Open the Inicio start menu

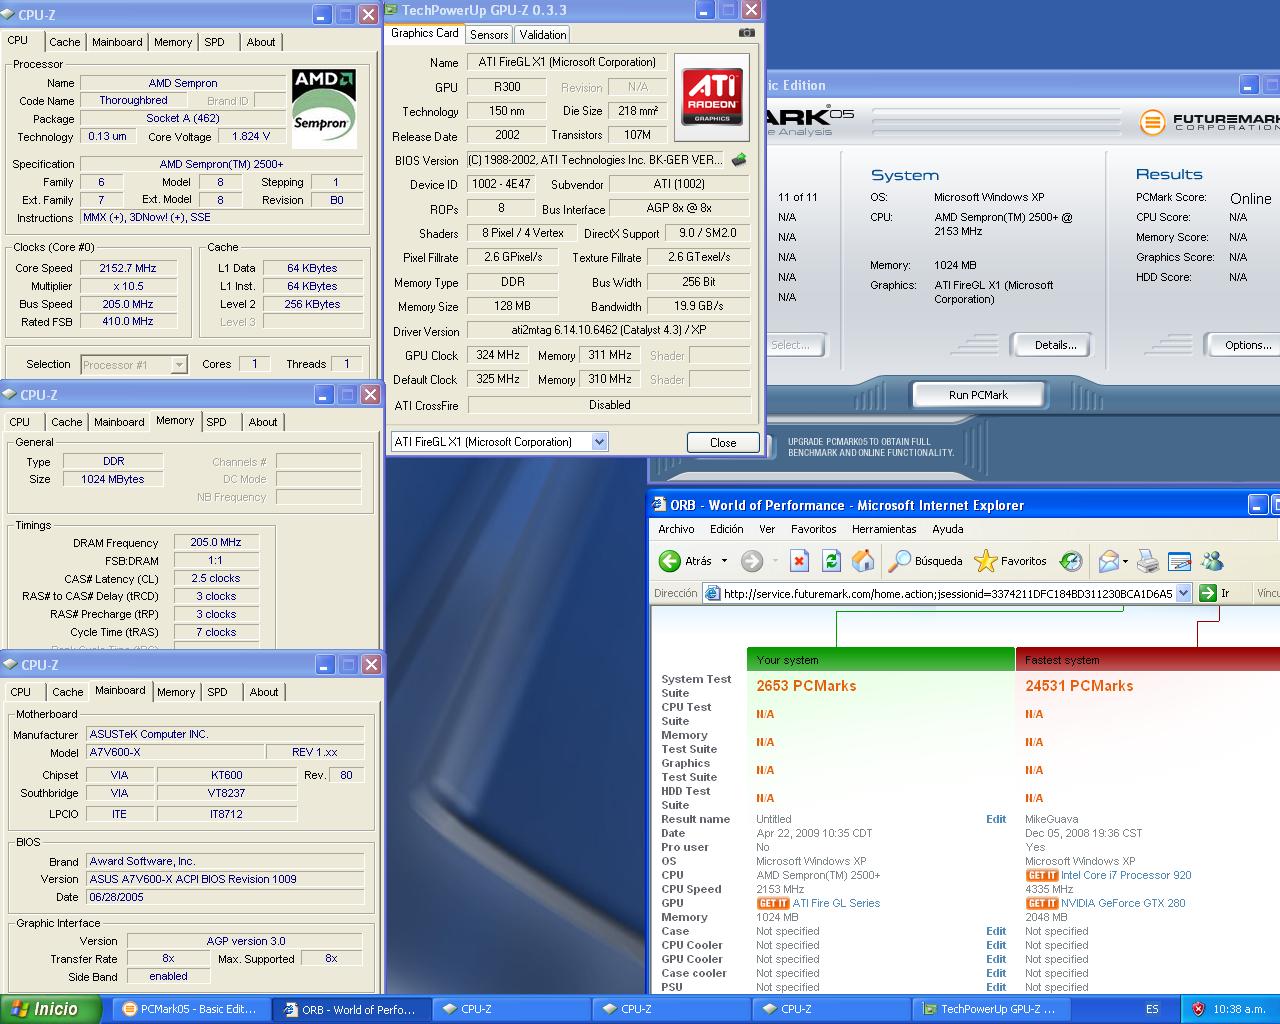click(50, 1009)
